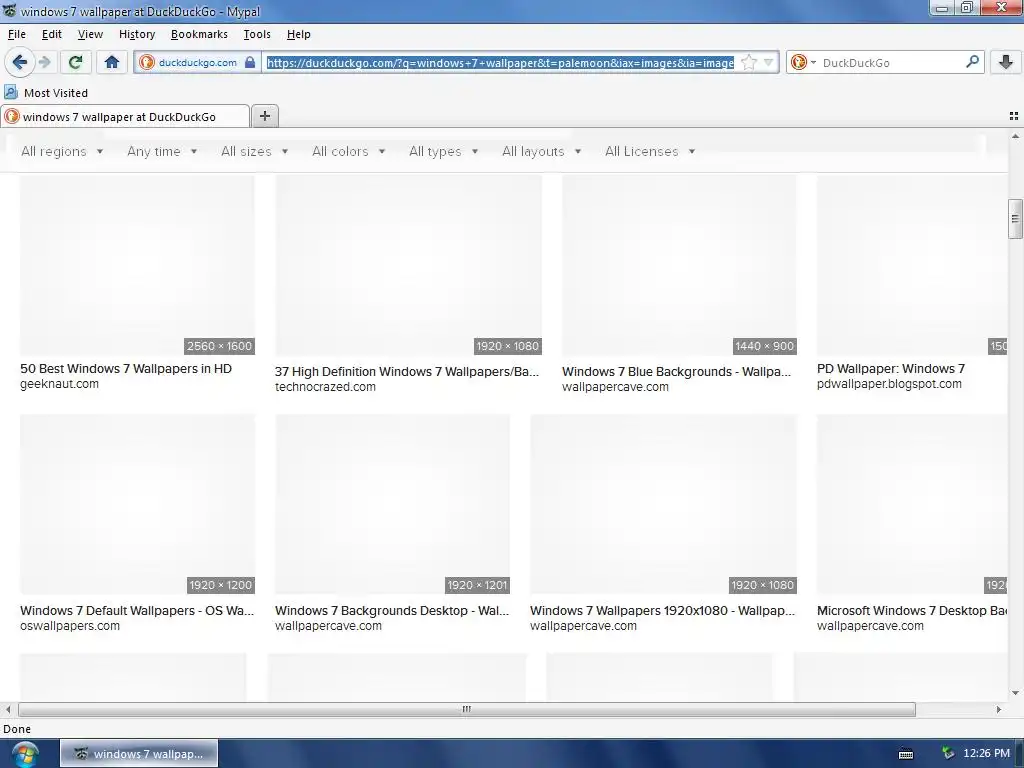Click the Most Visited bookmarks label
1024x768 pixels.
(x=56, y=93)
